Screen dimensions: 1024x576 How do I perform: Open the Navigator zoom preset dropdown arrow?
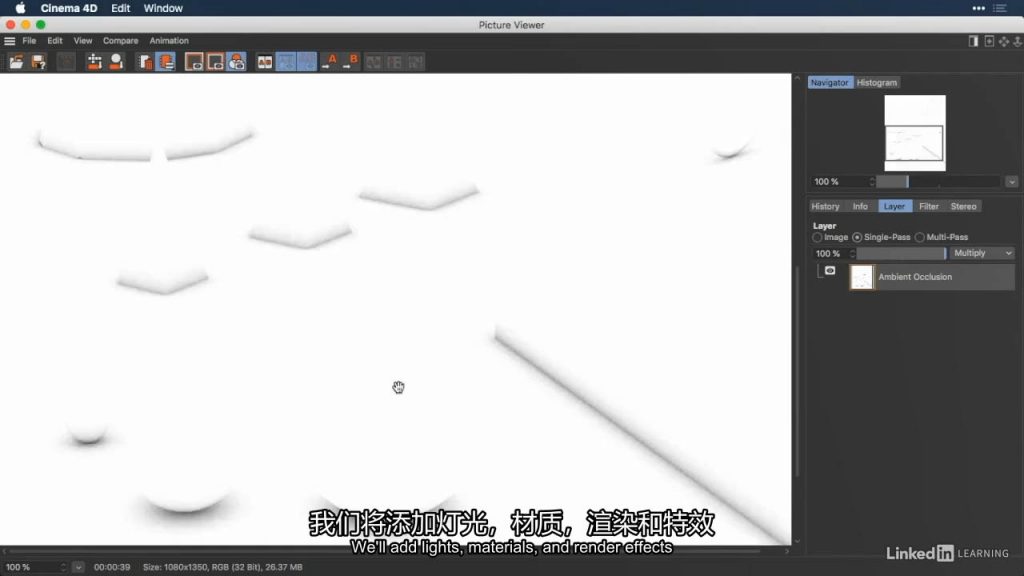[1012, 182]
